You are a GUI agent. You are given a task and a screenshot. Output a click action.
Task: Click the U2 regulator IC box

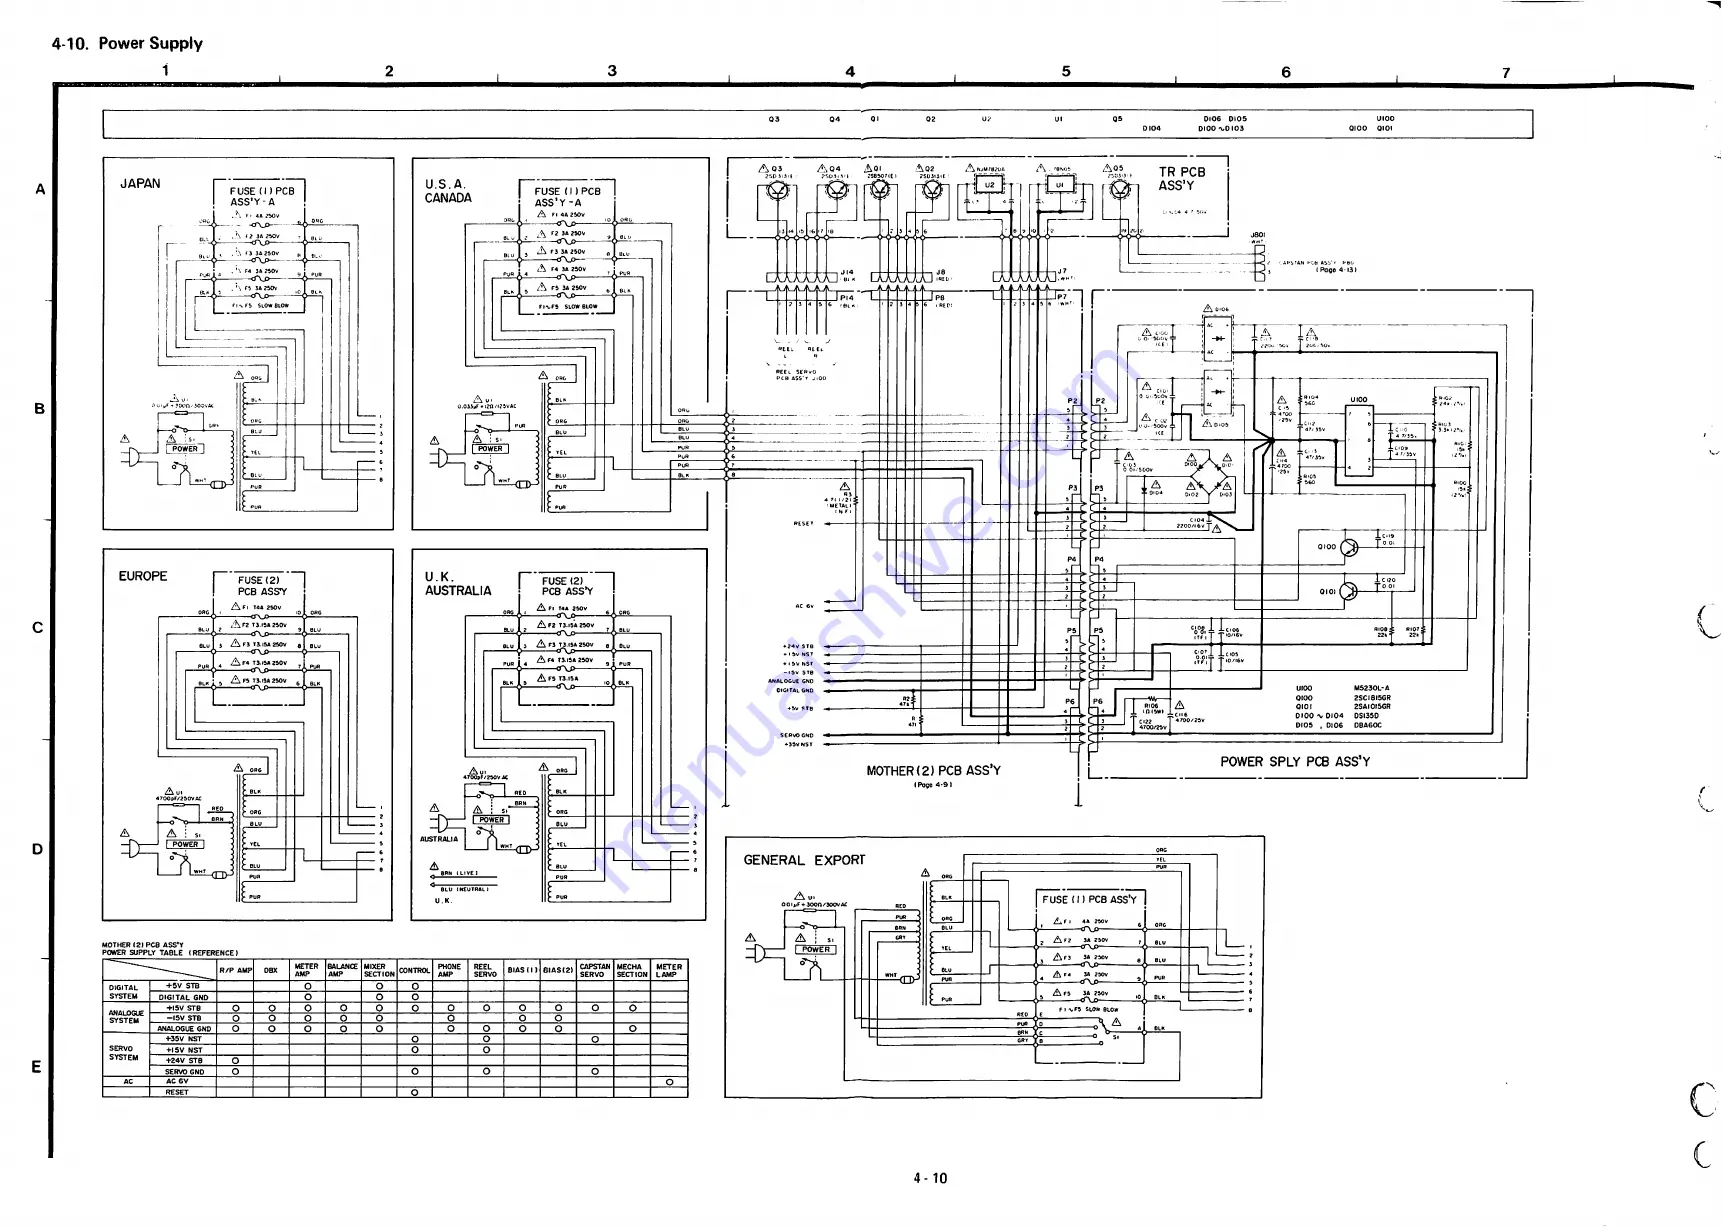[x=990, y=185]
